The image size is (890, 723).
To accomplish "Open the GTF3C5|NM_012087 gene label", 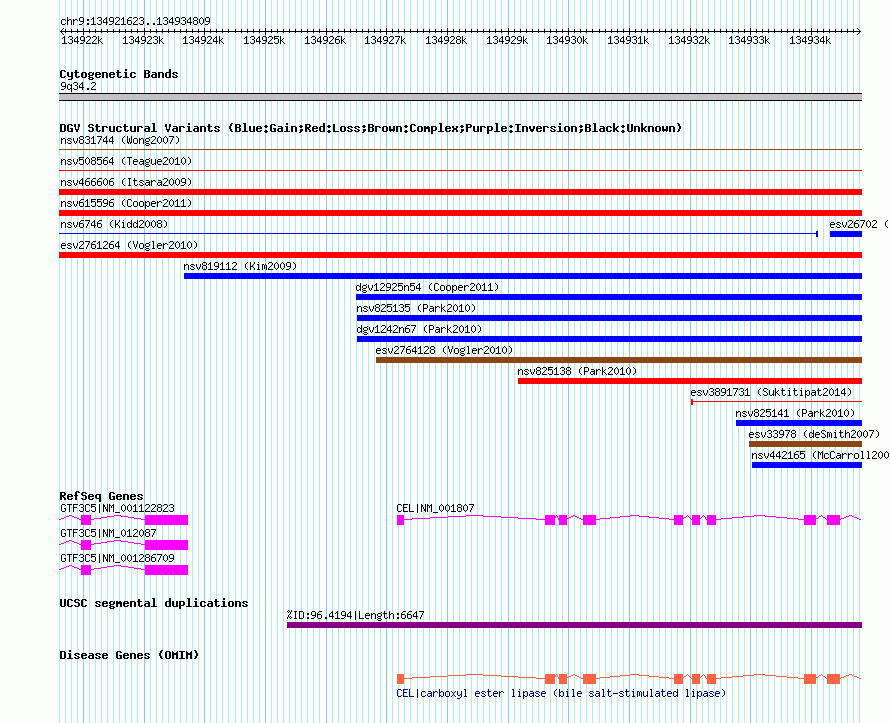I will point(108,533).
